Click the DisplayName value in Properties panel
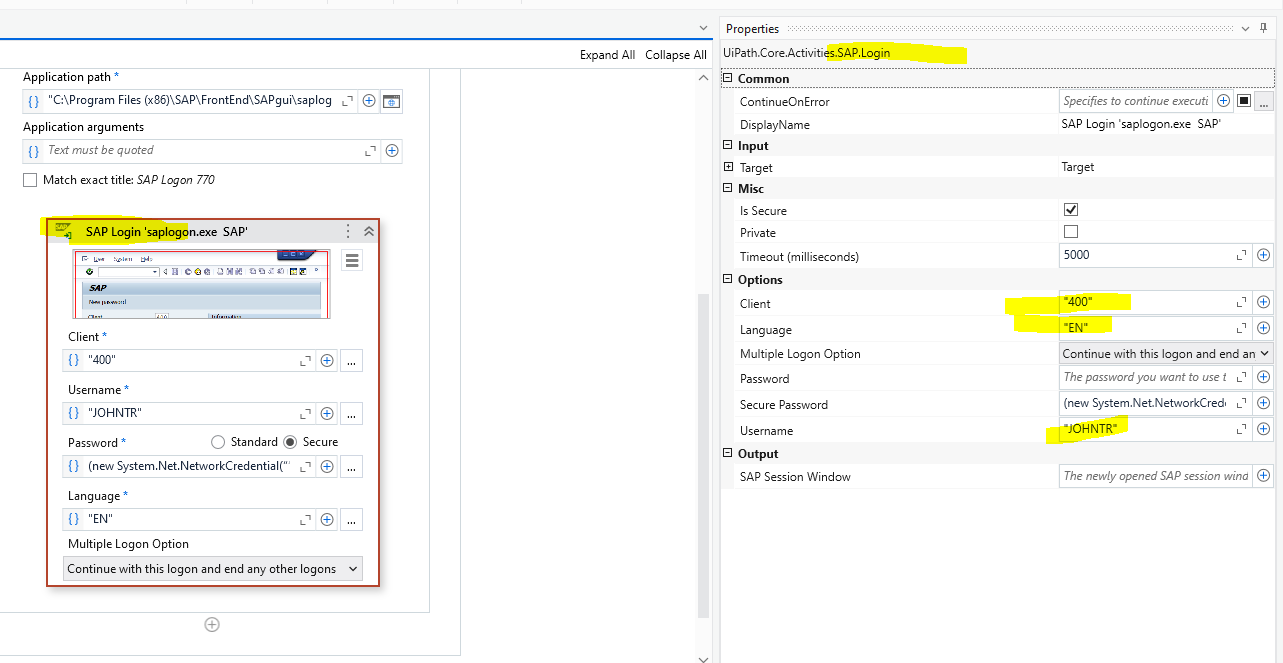 (x=1141, y=125)
